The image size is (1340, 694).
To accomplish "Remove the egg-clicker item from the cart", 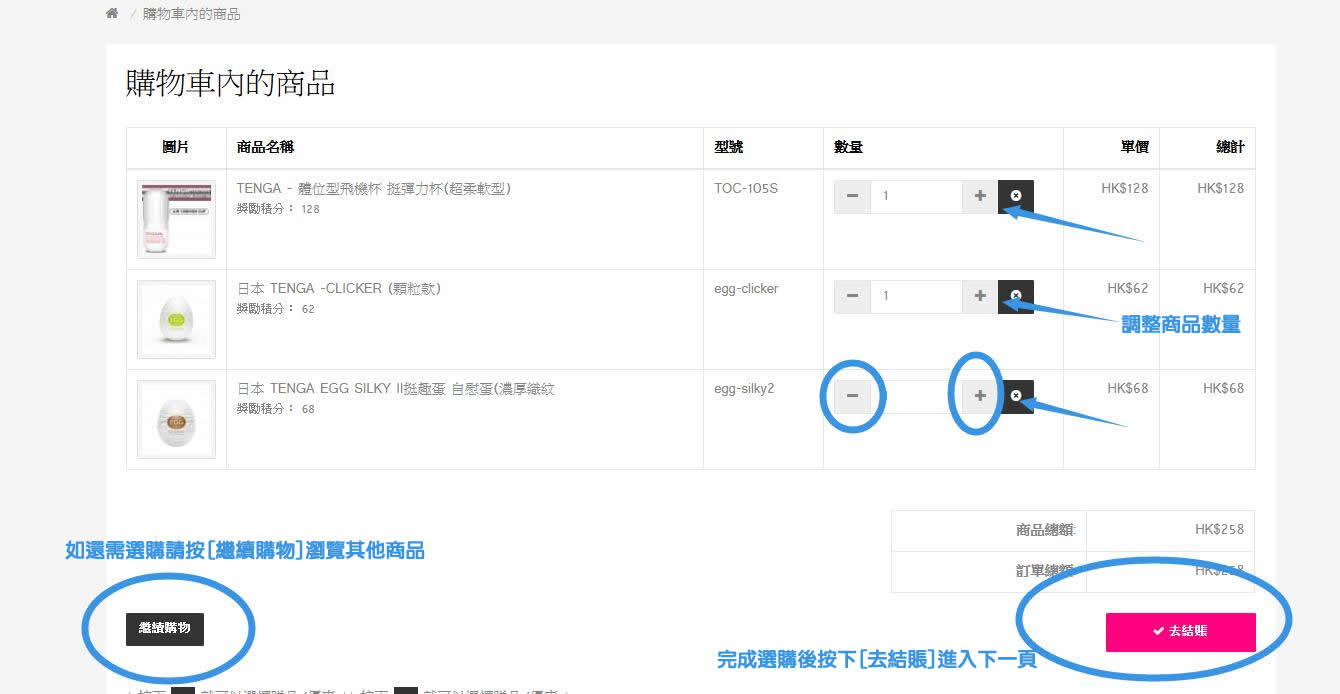I will [x=1016, y=296].
